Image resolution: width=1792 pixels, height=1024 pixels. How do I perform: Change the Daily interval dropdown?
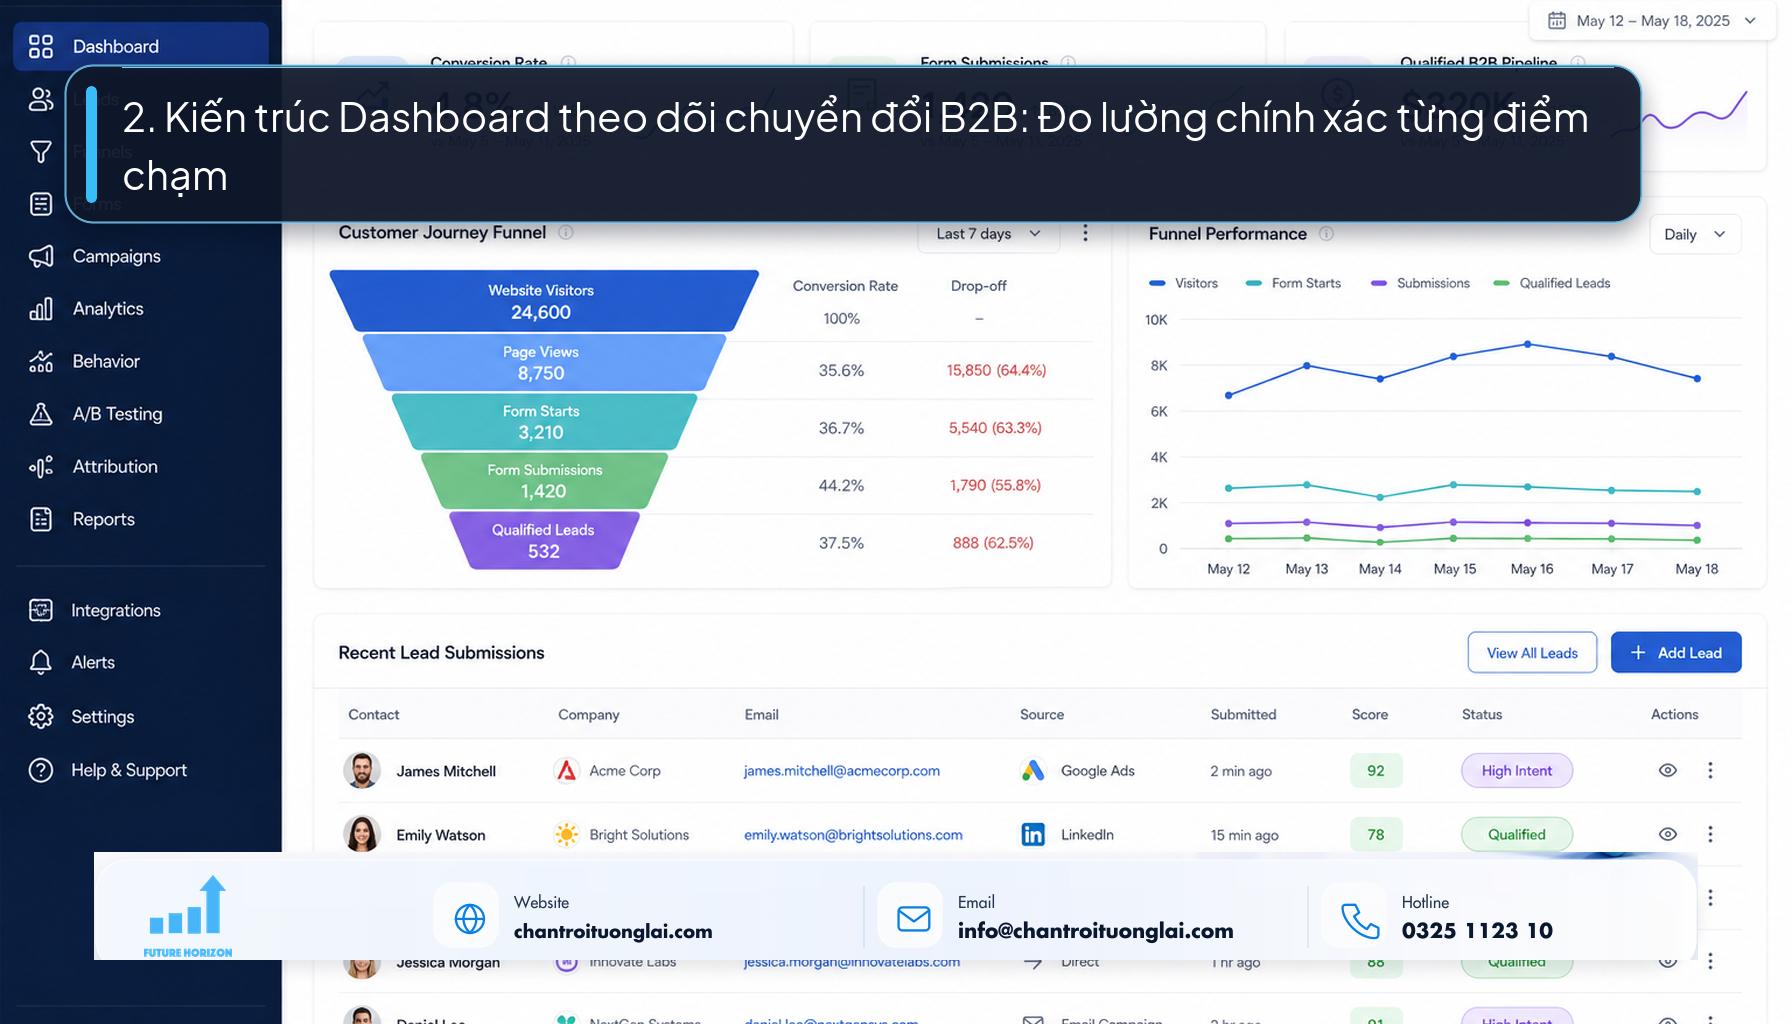coord(1695,234)
